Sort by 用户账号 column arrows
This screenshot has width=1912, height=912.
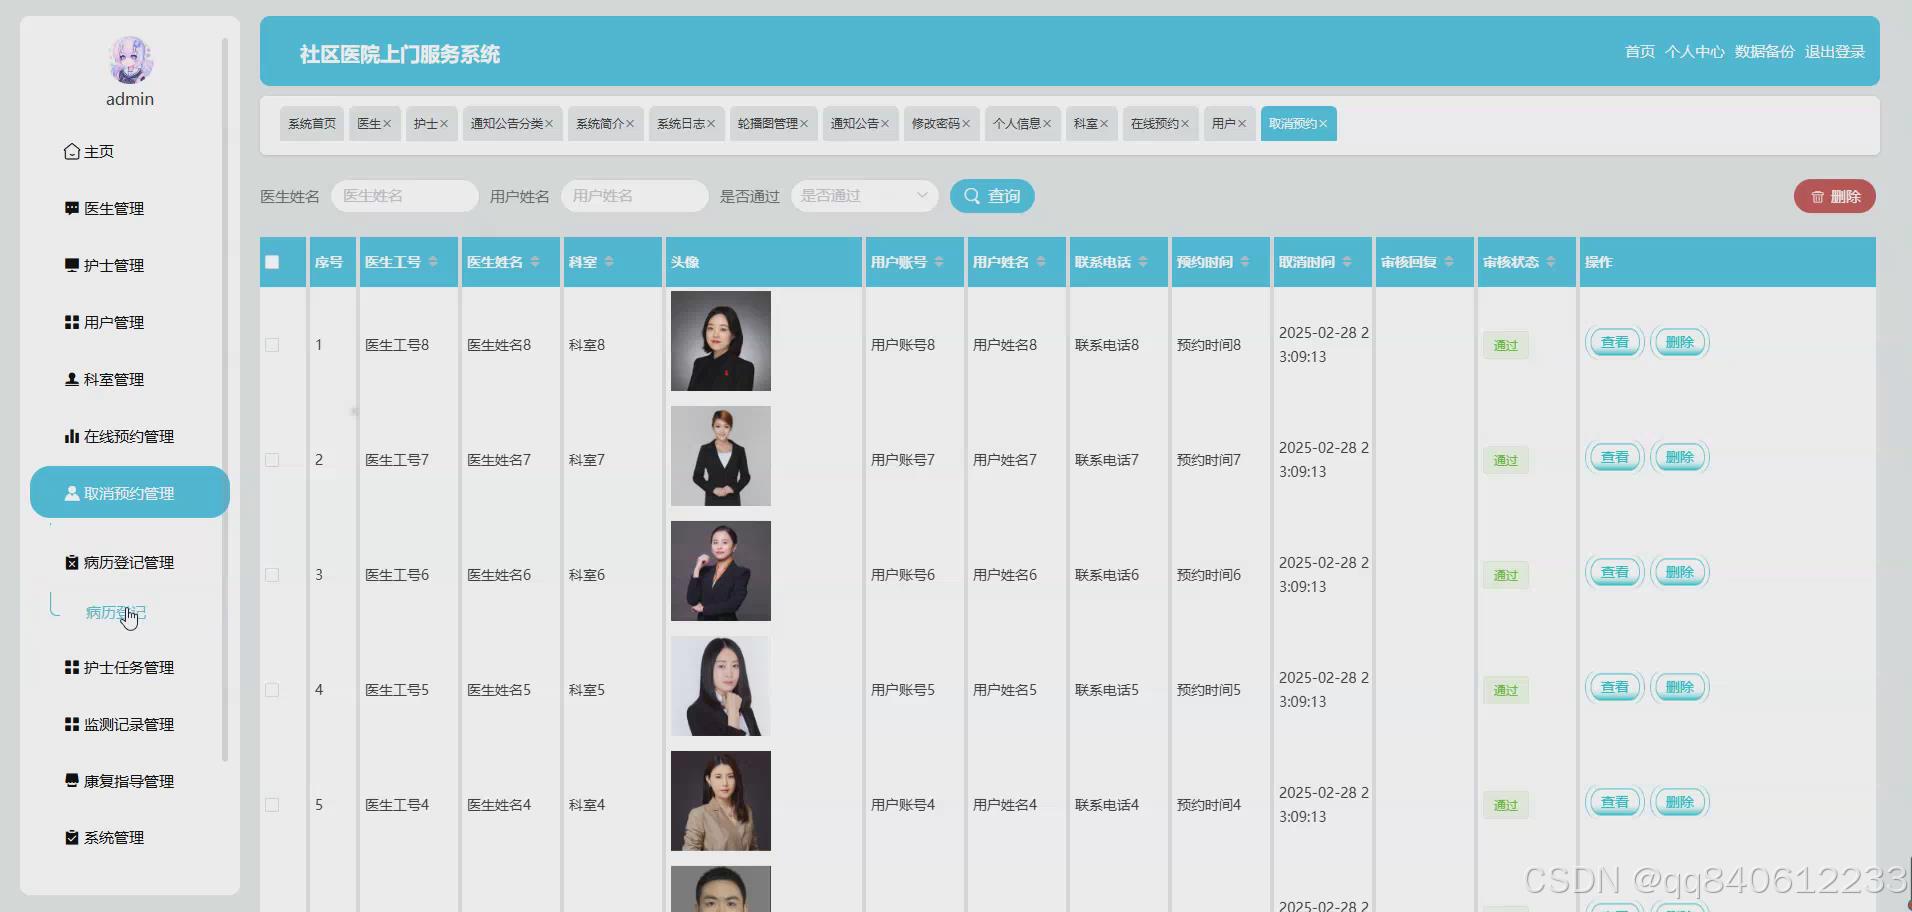tap(939, 262)
